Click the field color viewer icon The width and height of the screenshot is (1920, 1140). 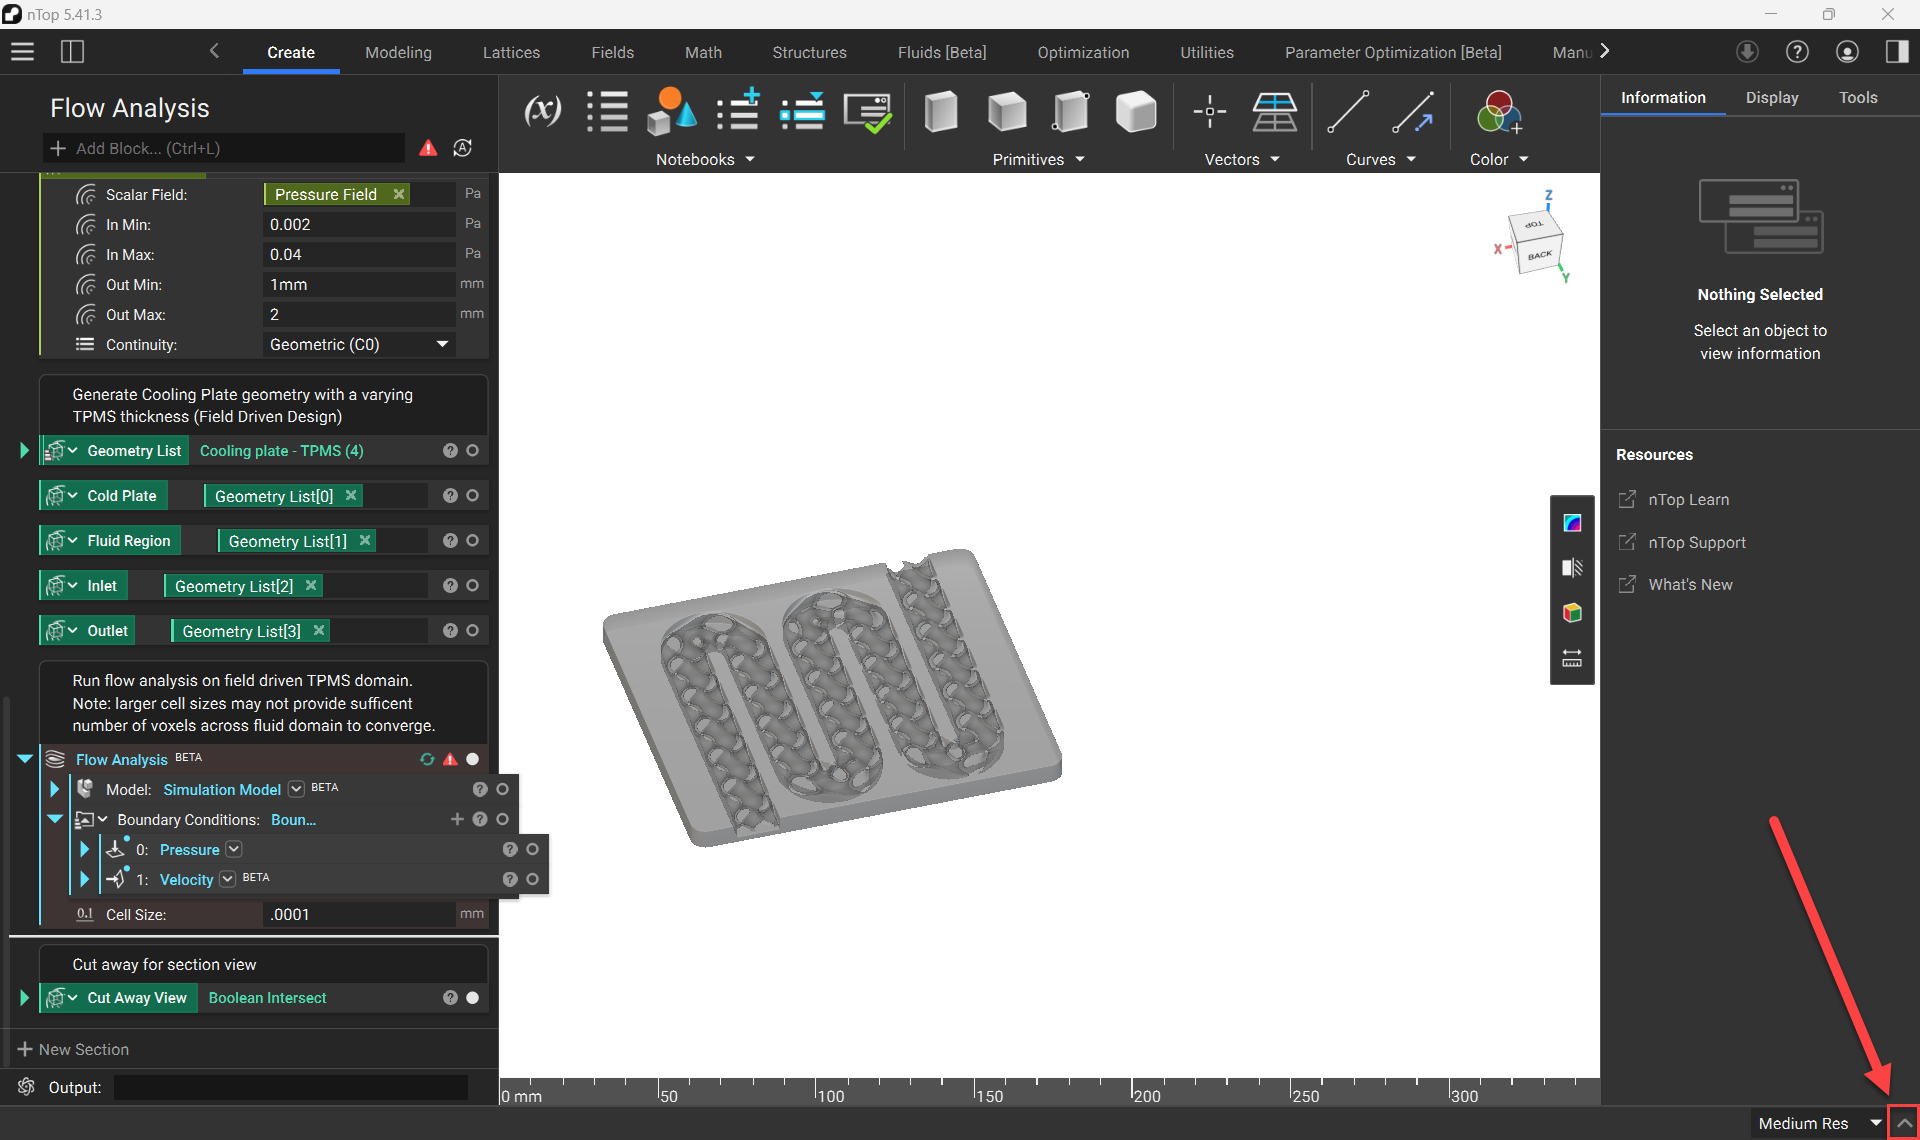pos(1572,523)
